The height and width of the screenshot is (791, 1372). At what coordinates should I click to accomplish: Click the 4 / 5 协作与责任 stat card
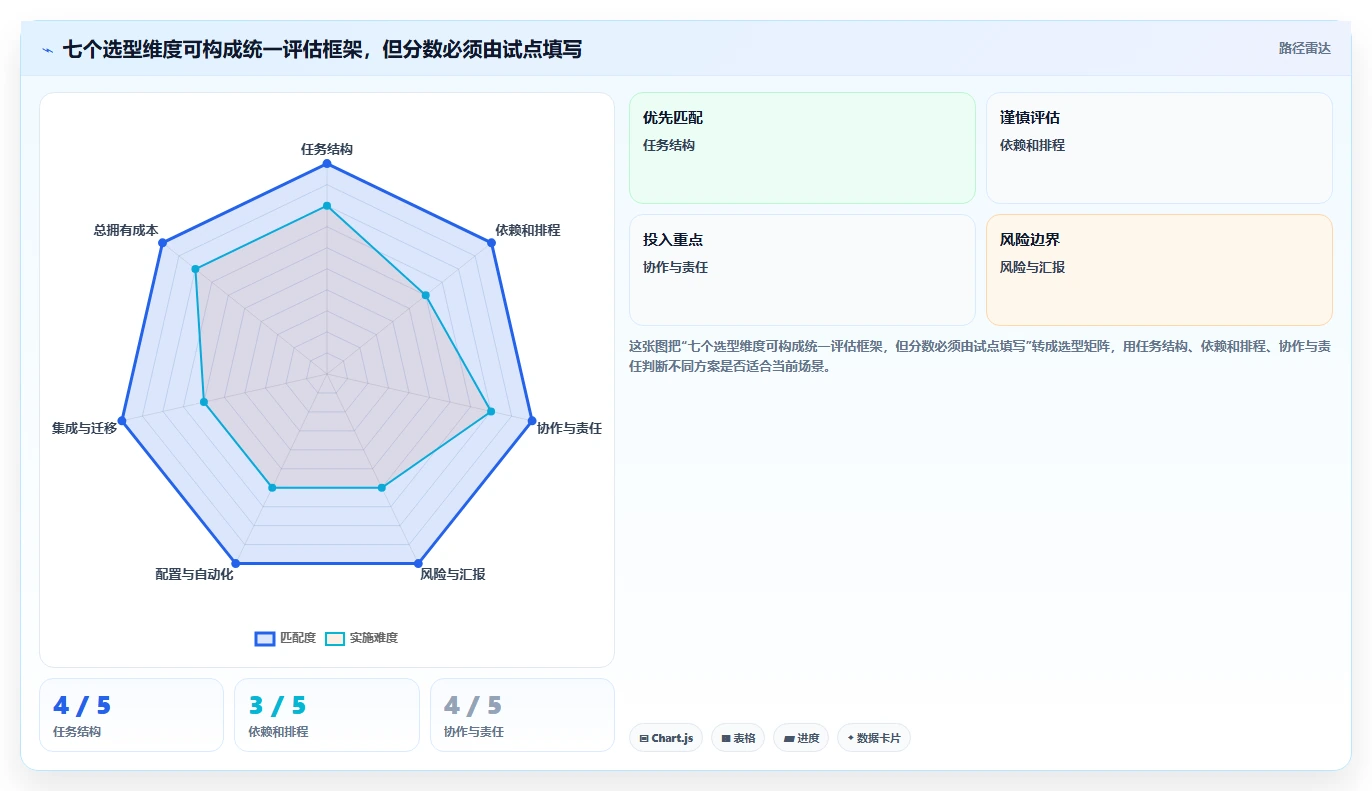coord(522,715)
